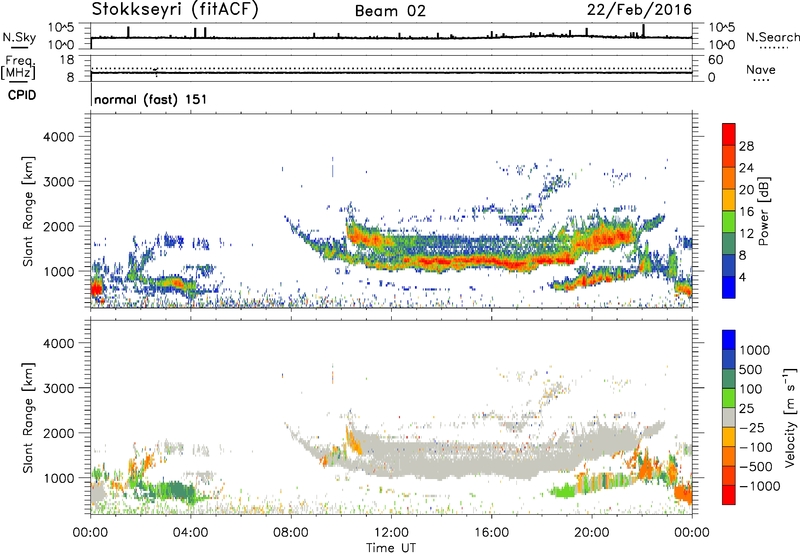This screenshot has width=800, height=554.
Task: Click the 4 tick on power colorbar
Action: click(x=743, y=278)
